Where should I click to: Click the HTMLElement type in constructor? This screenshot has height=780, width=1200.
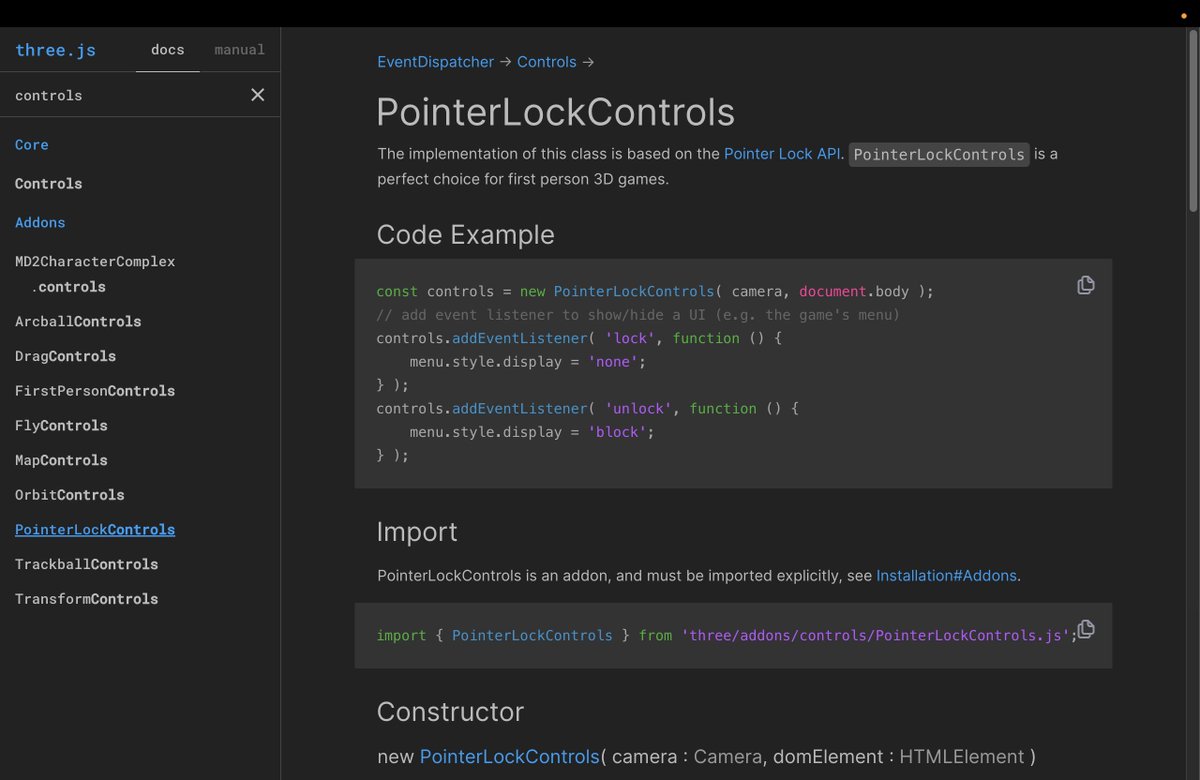962,757
